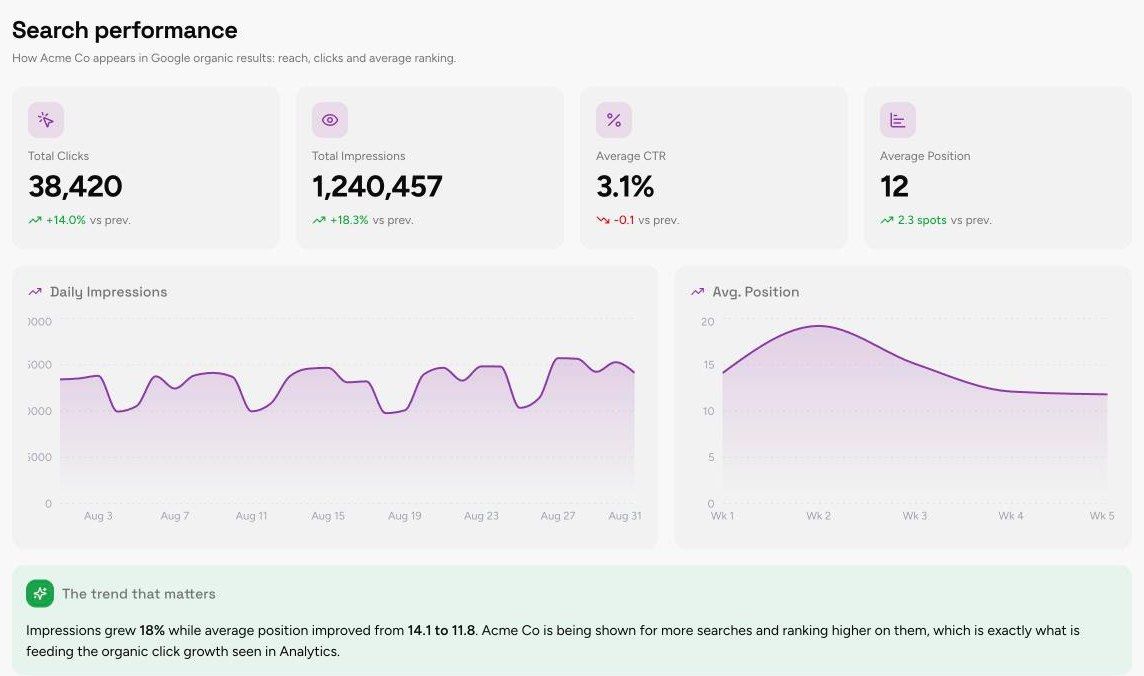Click the Wk 1 axis label

click(x=722, y=516)
